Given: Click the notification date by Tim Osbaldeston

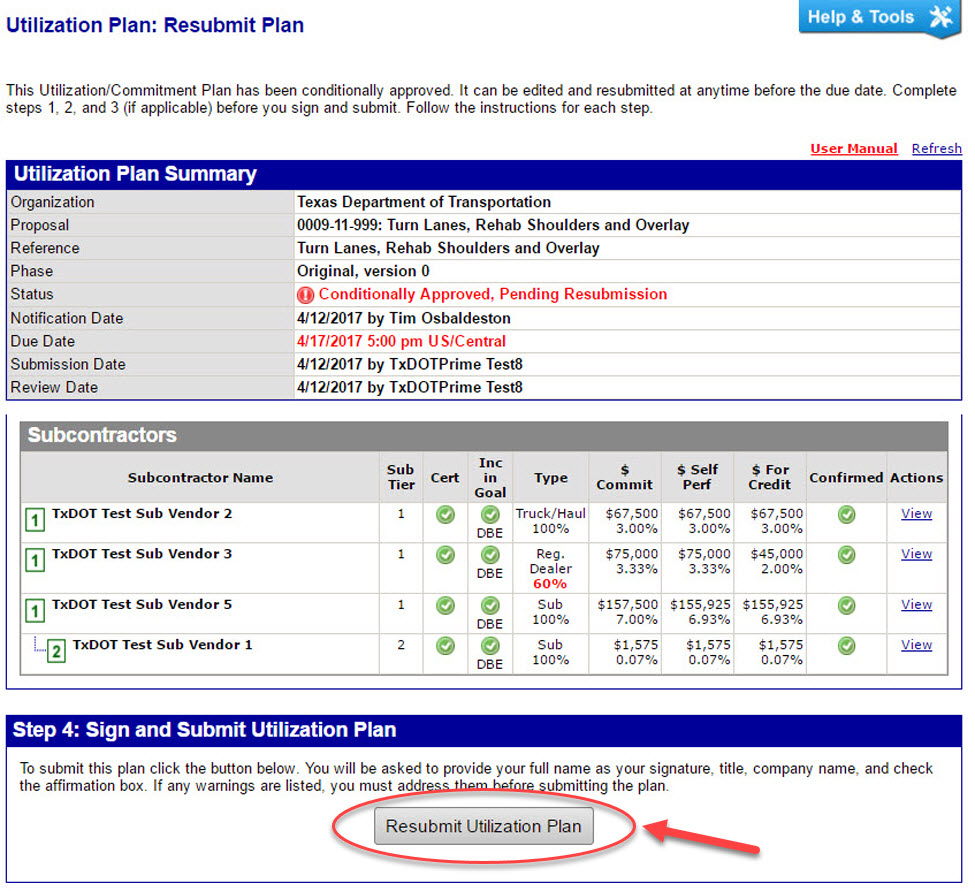Looking at the screenshot, I should pos(404,318).
